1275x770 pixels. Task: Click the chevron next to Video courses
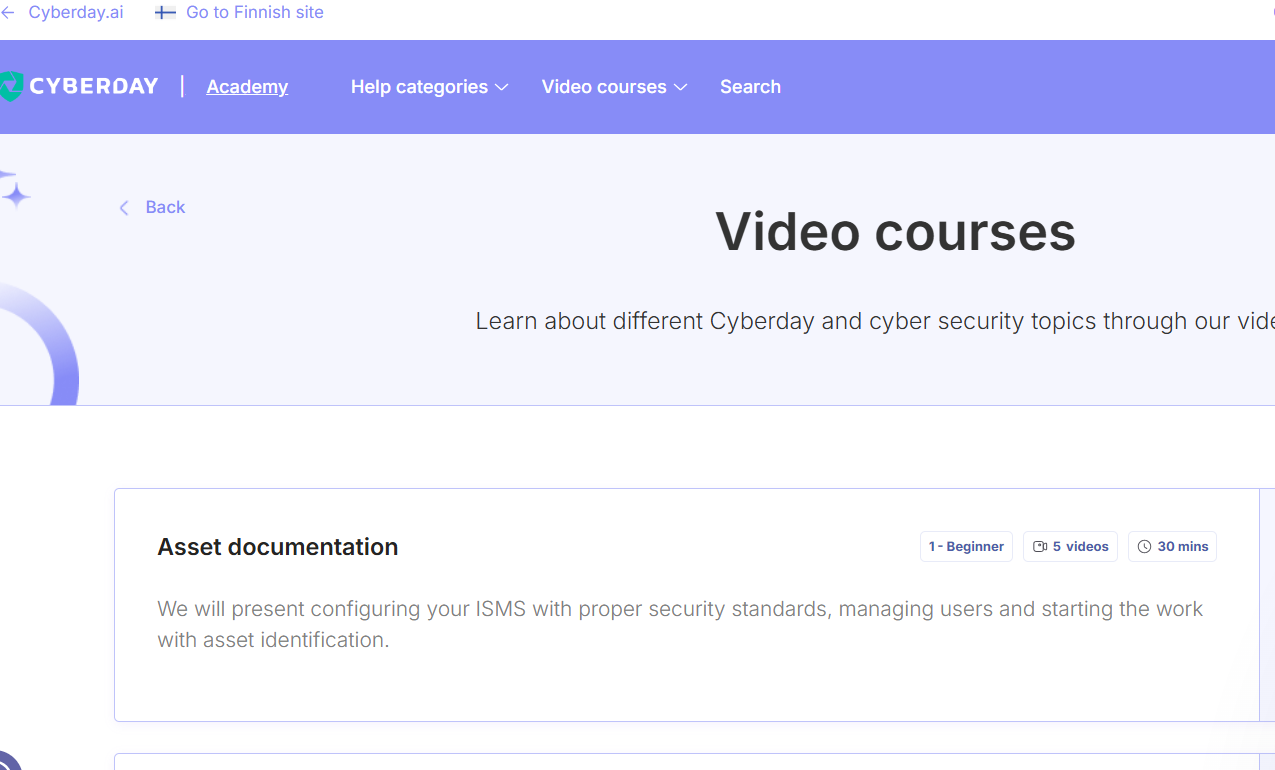[680, 88]
